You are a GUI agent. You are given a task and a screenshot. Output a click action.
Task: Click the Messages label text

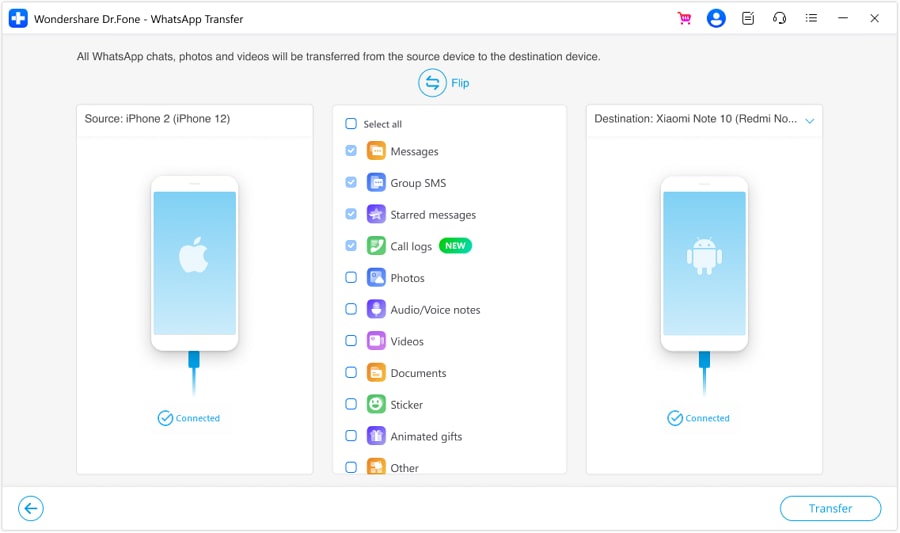[414, 151]
